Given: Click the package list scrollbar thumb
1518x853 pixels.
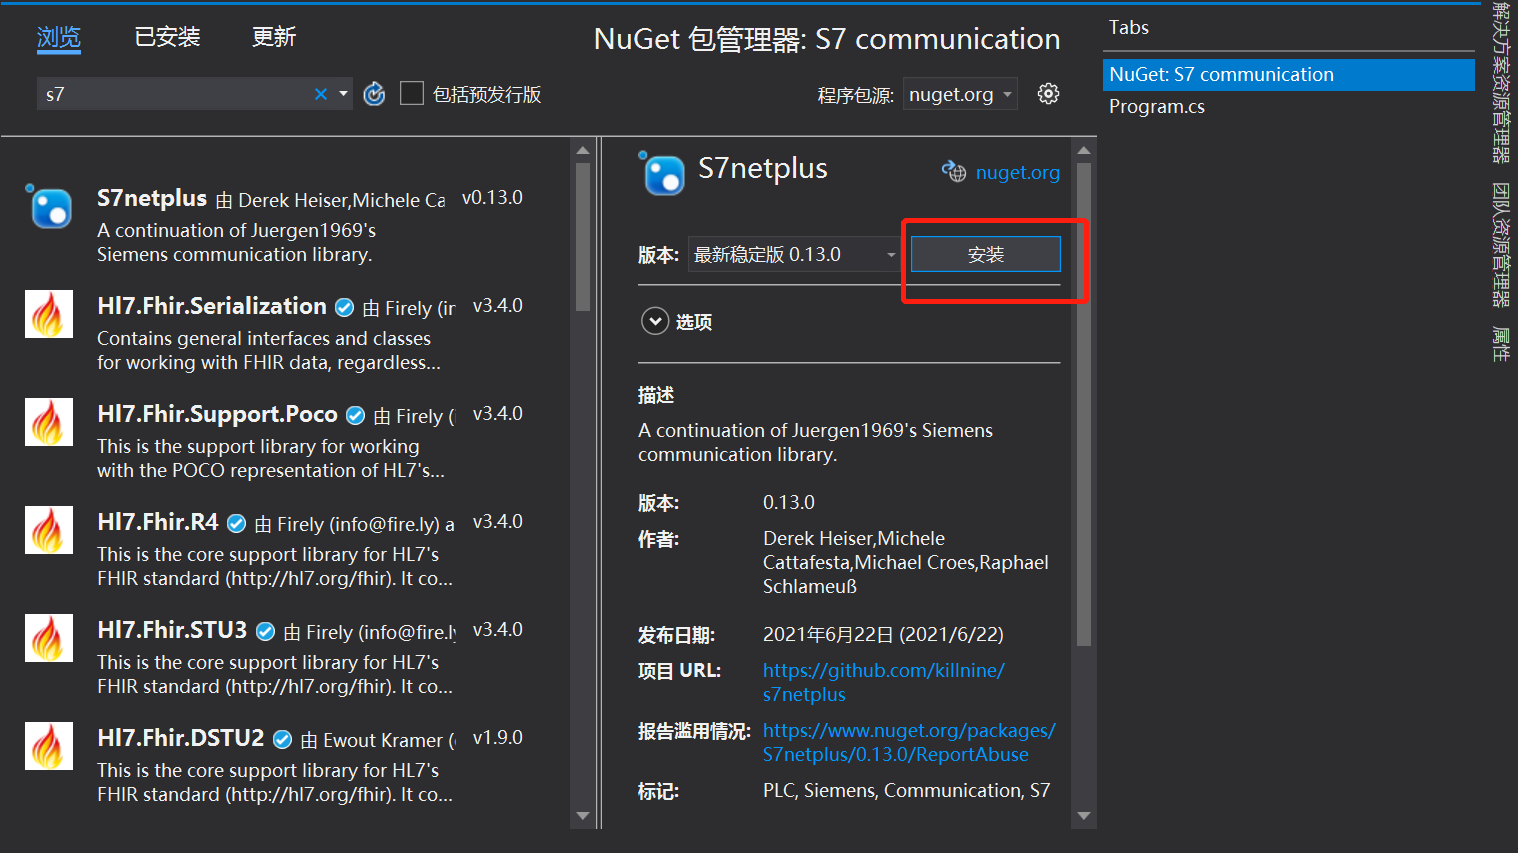Looking at the screenshot, I should point(583,236).
